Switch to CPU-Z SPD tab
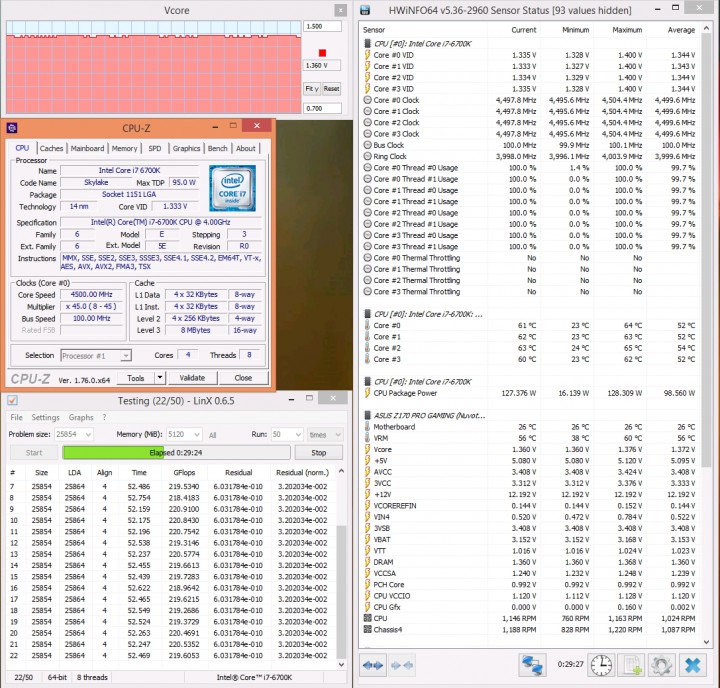The image size is (720, 688). (155, 148)
